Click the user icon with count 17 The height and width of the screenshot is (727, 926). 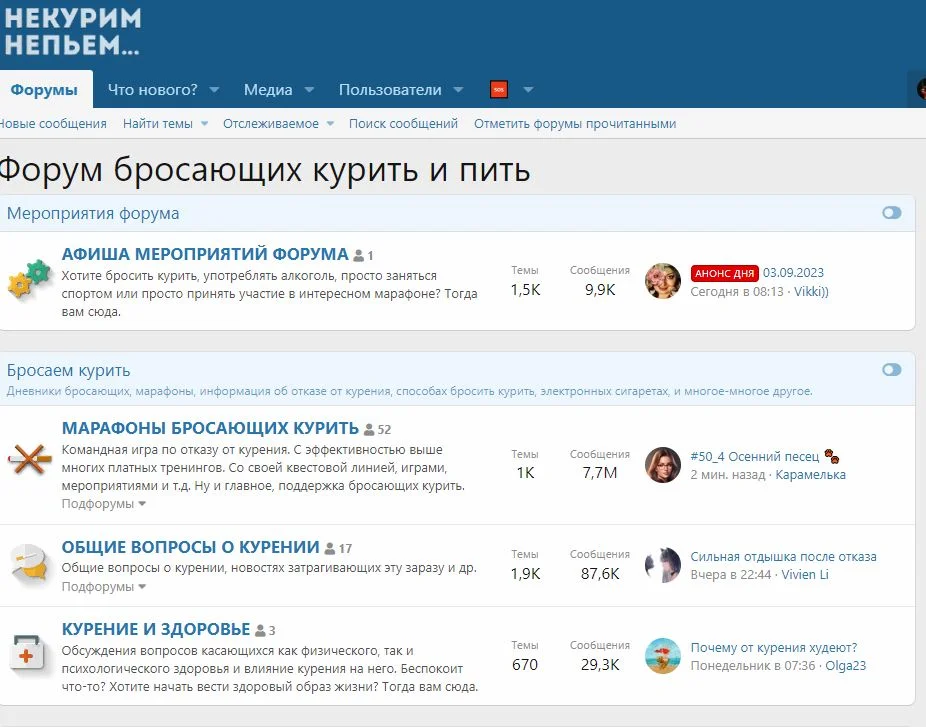click(x=330, y=549)
